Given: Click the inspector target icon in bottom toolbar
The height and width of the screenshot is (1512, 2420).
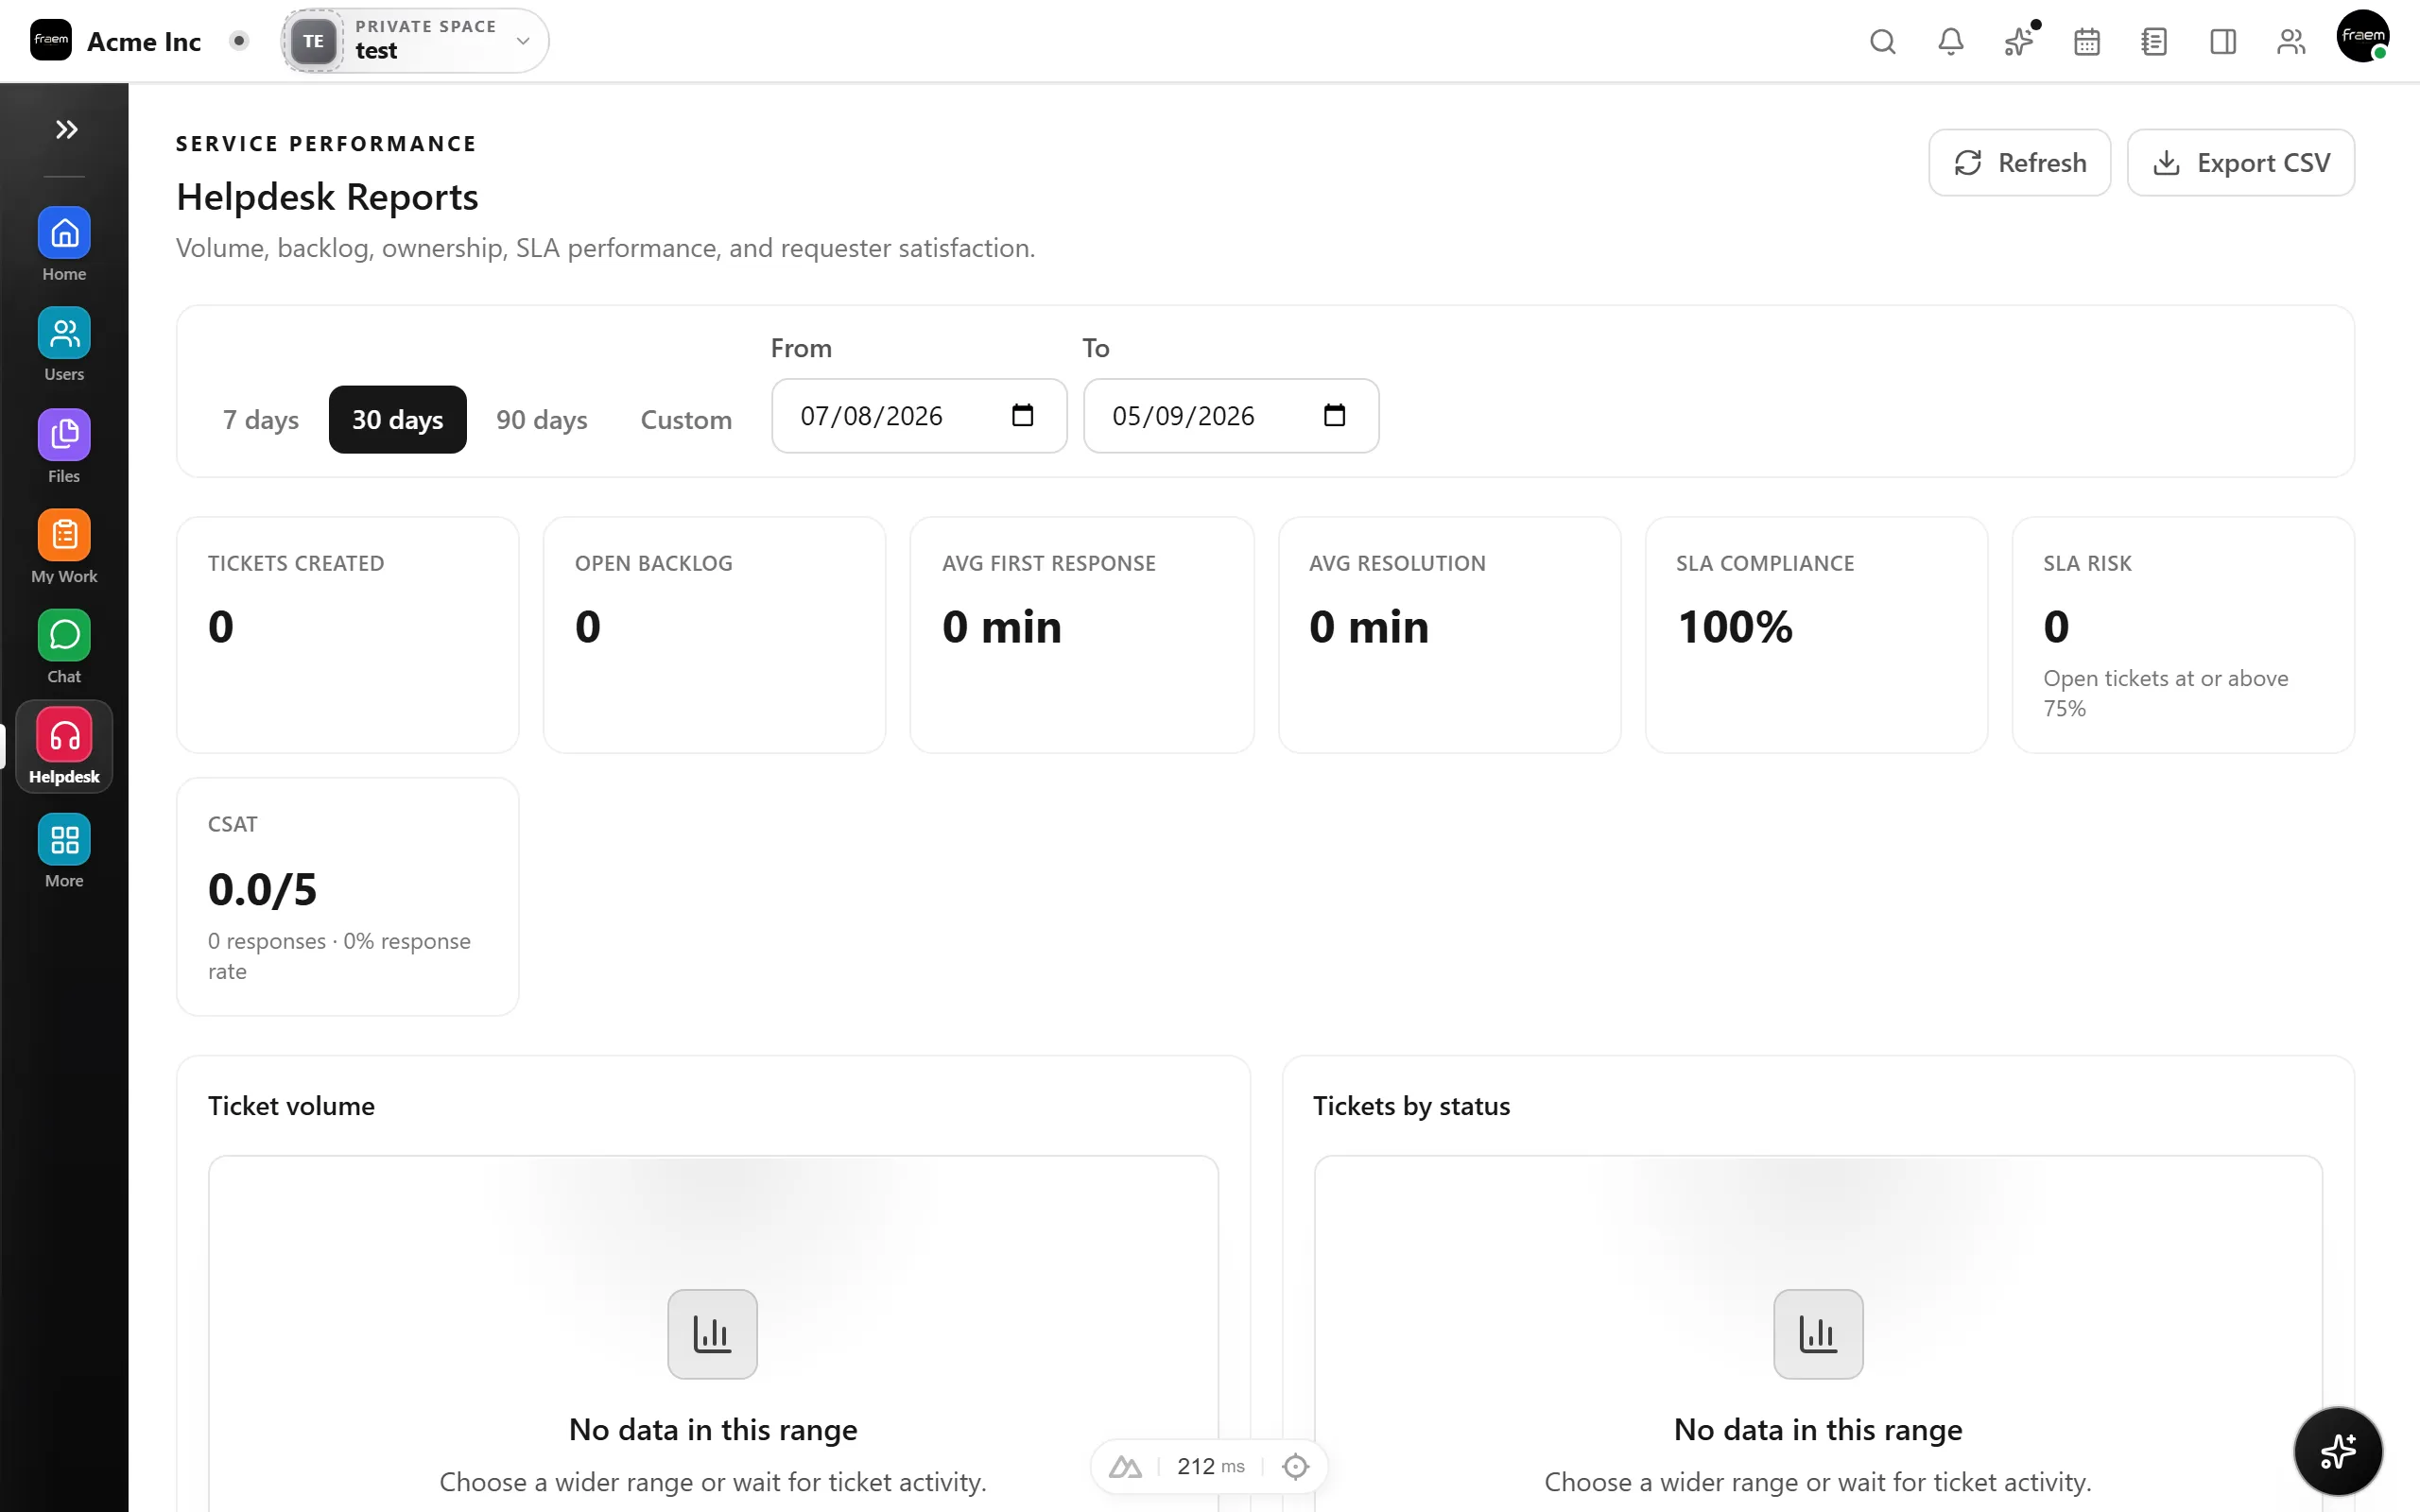Looking at the screenshot, I should click(x=1295, y=1466).
